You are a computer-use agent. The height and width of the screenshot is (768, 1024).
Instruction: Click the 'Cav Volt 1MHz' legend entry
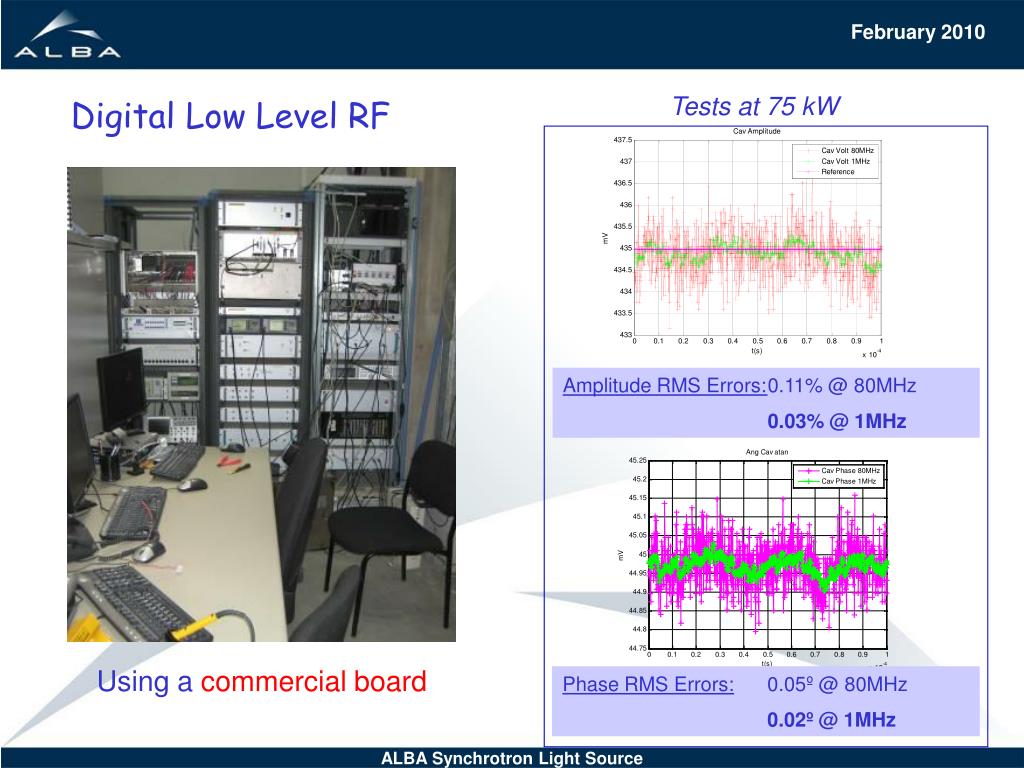[x=835, y=161]
